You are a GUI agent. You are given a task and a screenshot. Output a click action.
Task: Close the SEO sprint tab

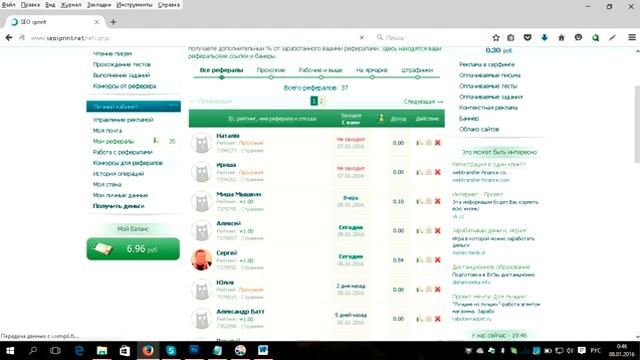click(97, 22)
